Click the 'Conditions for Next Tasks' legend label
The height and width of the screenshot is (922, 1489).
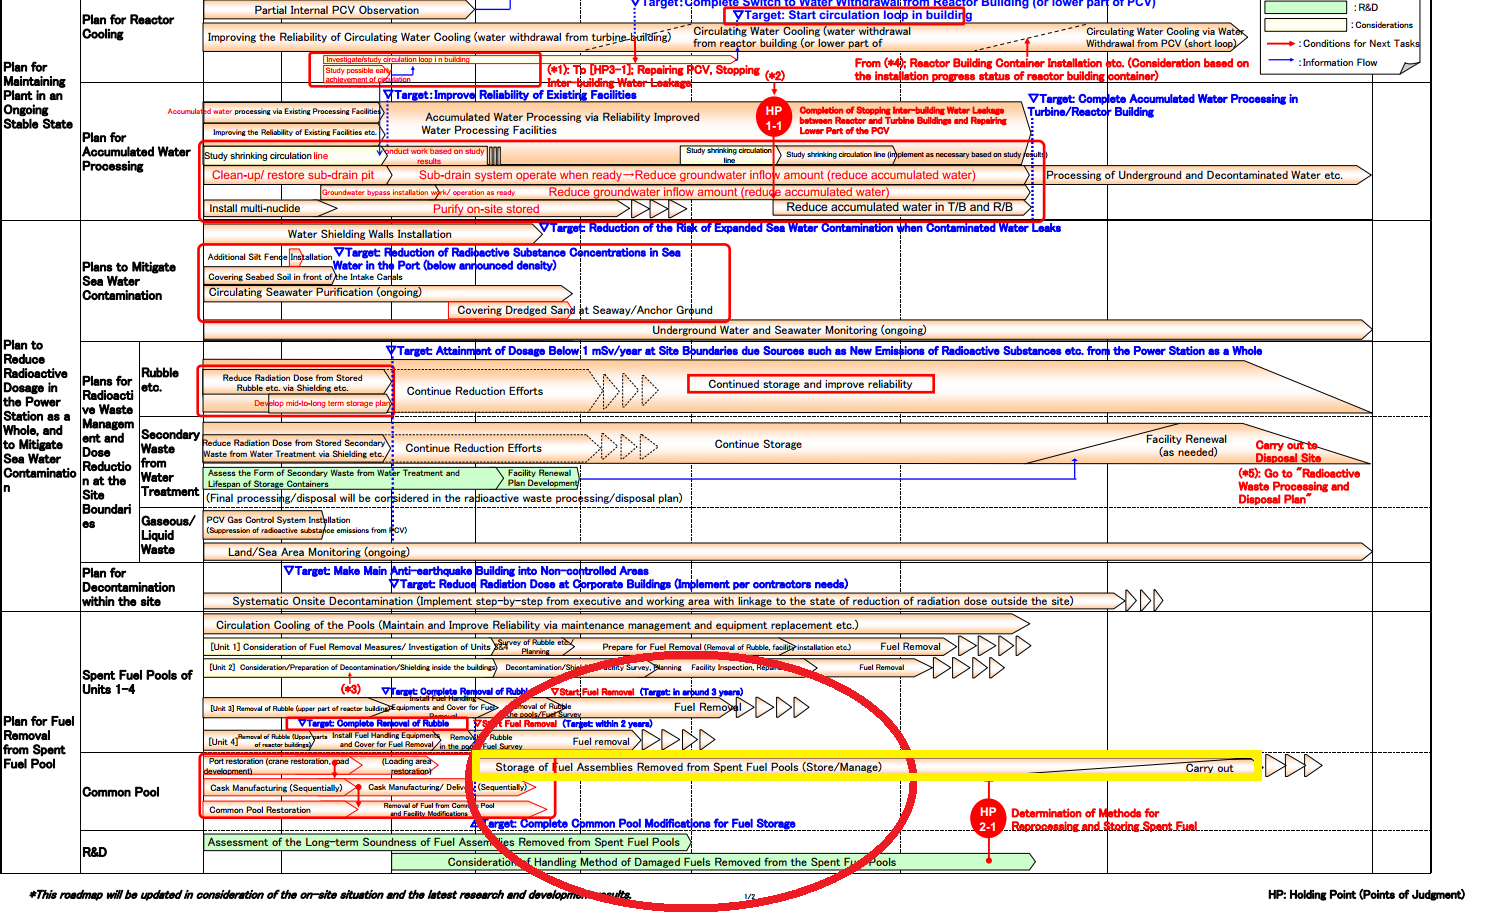[x=1361, y=44]
